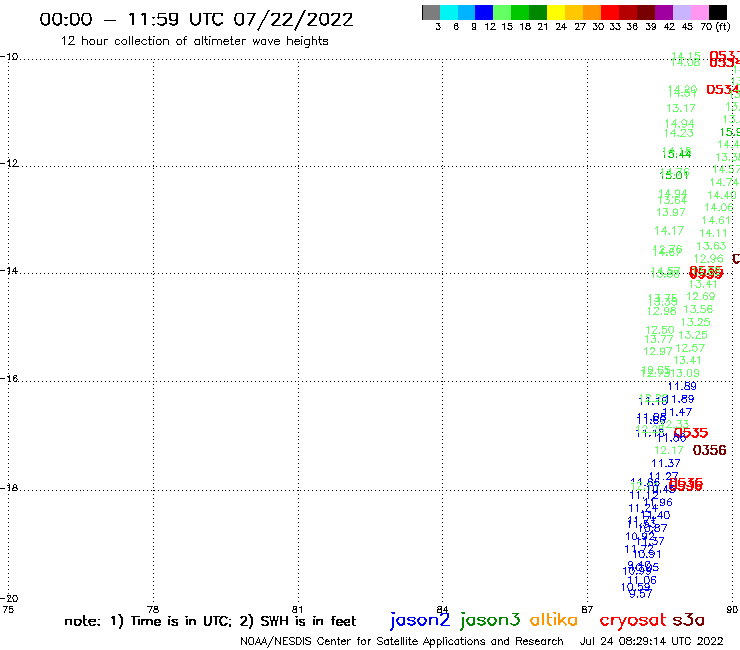Click the s3a legend label
740x650 pixels.
coord(688,620)
